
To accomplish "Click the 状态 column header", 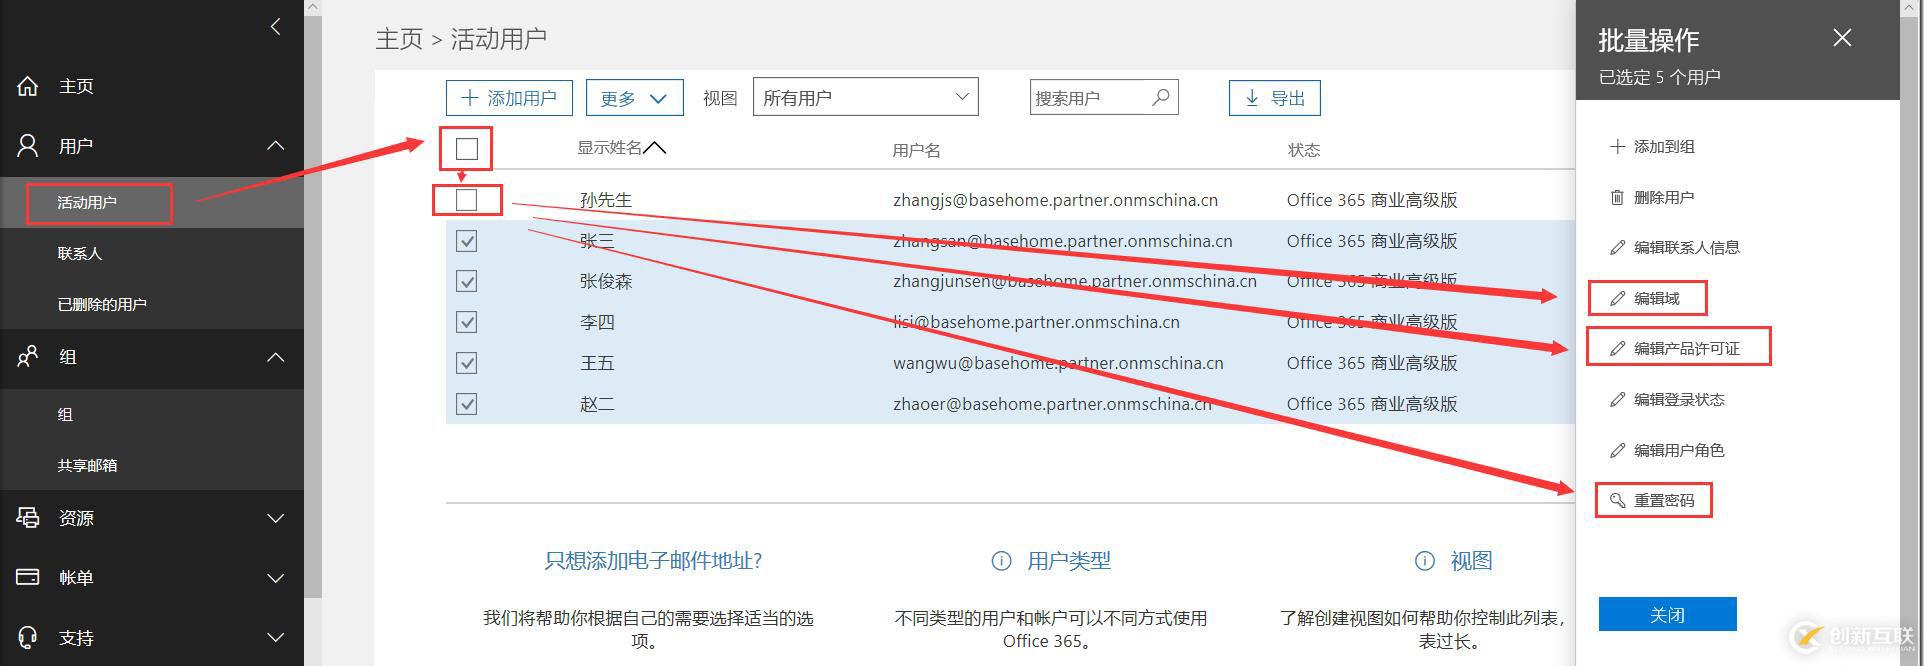I will [x=1304, y=150].
